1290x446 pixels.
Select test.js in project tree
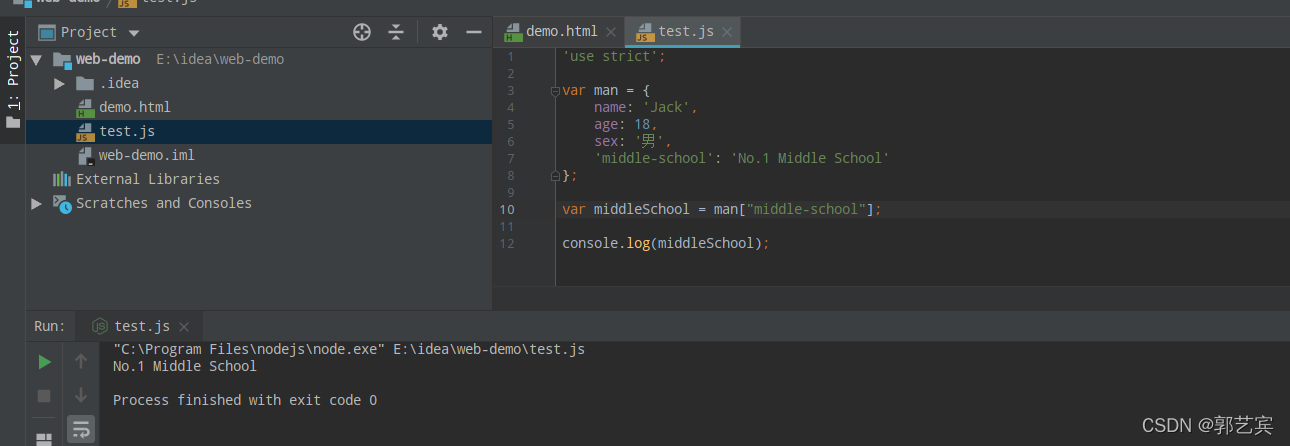coord(127,131)
